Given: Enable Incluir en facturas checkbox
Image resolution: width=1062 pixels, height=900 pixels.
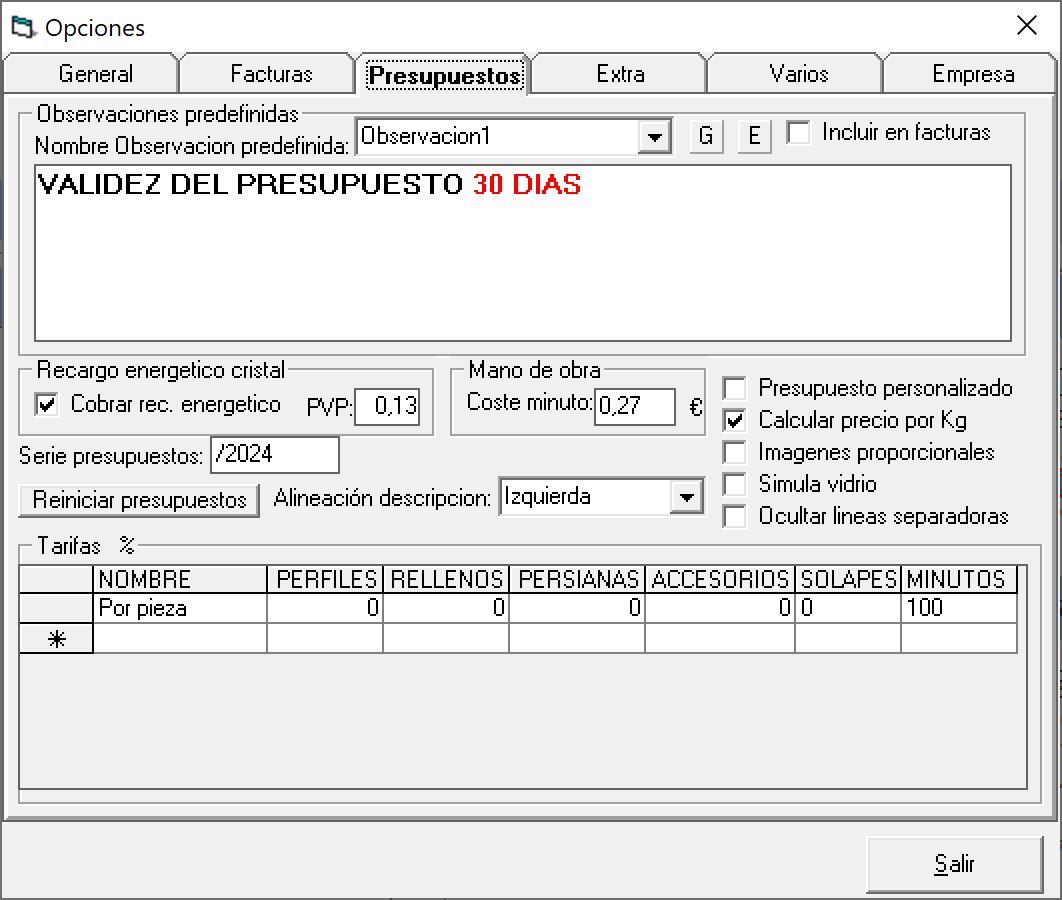Looking at the screenshot, I should [798, 133].
